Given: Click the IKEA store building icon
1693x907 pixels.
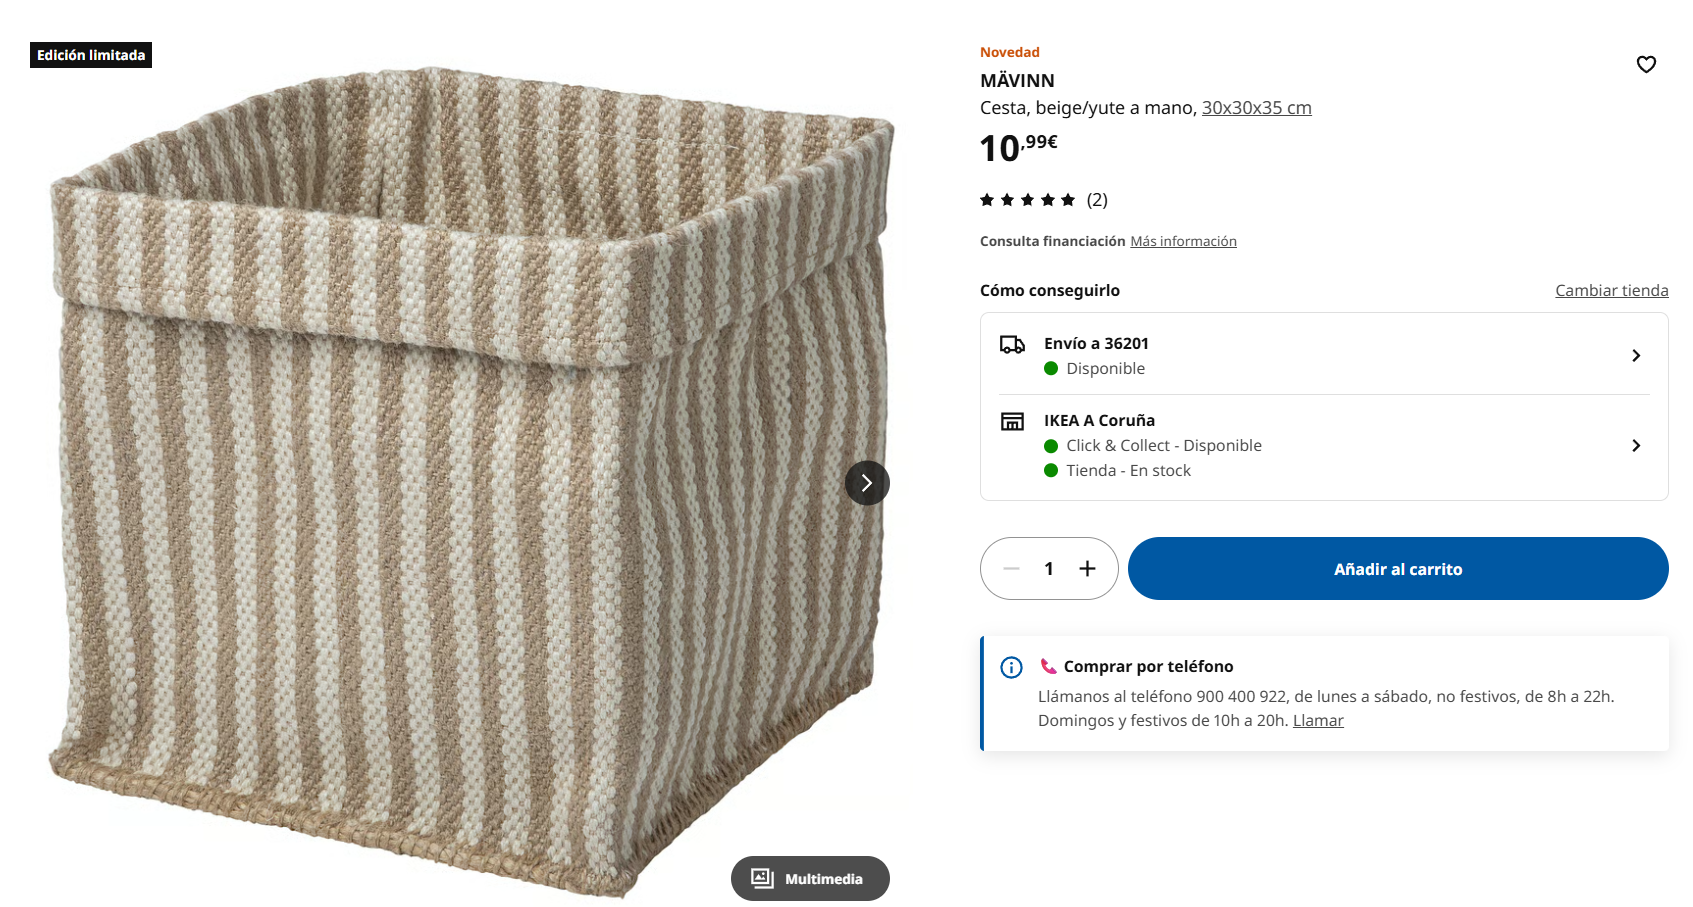Looking at the screenshot, I should point(1012,421).
